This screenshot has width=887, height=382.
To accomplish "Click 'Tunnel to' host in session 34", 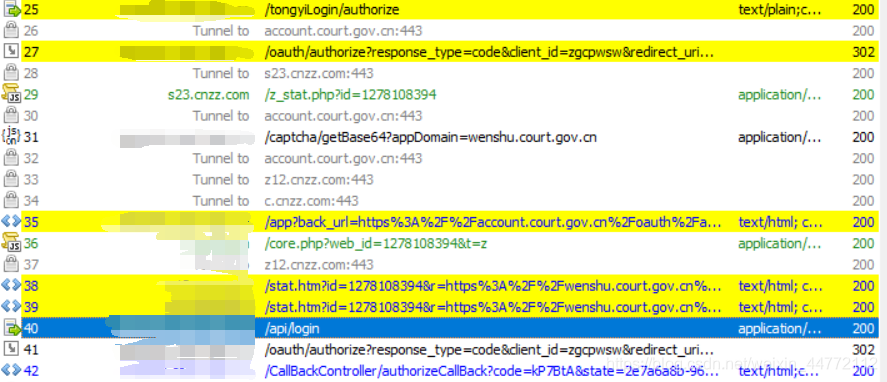I will [x=221, y=200].
